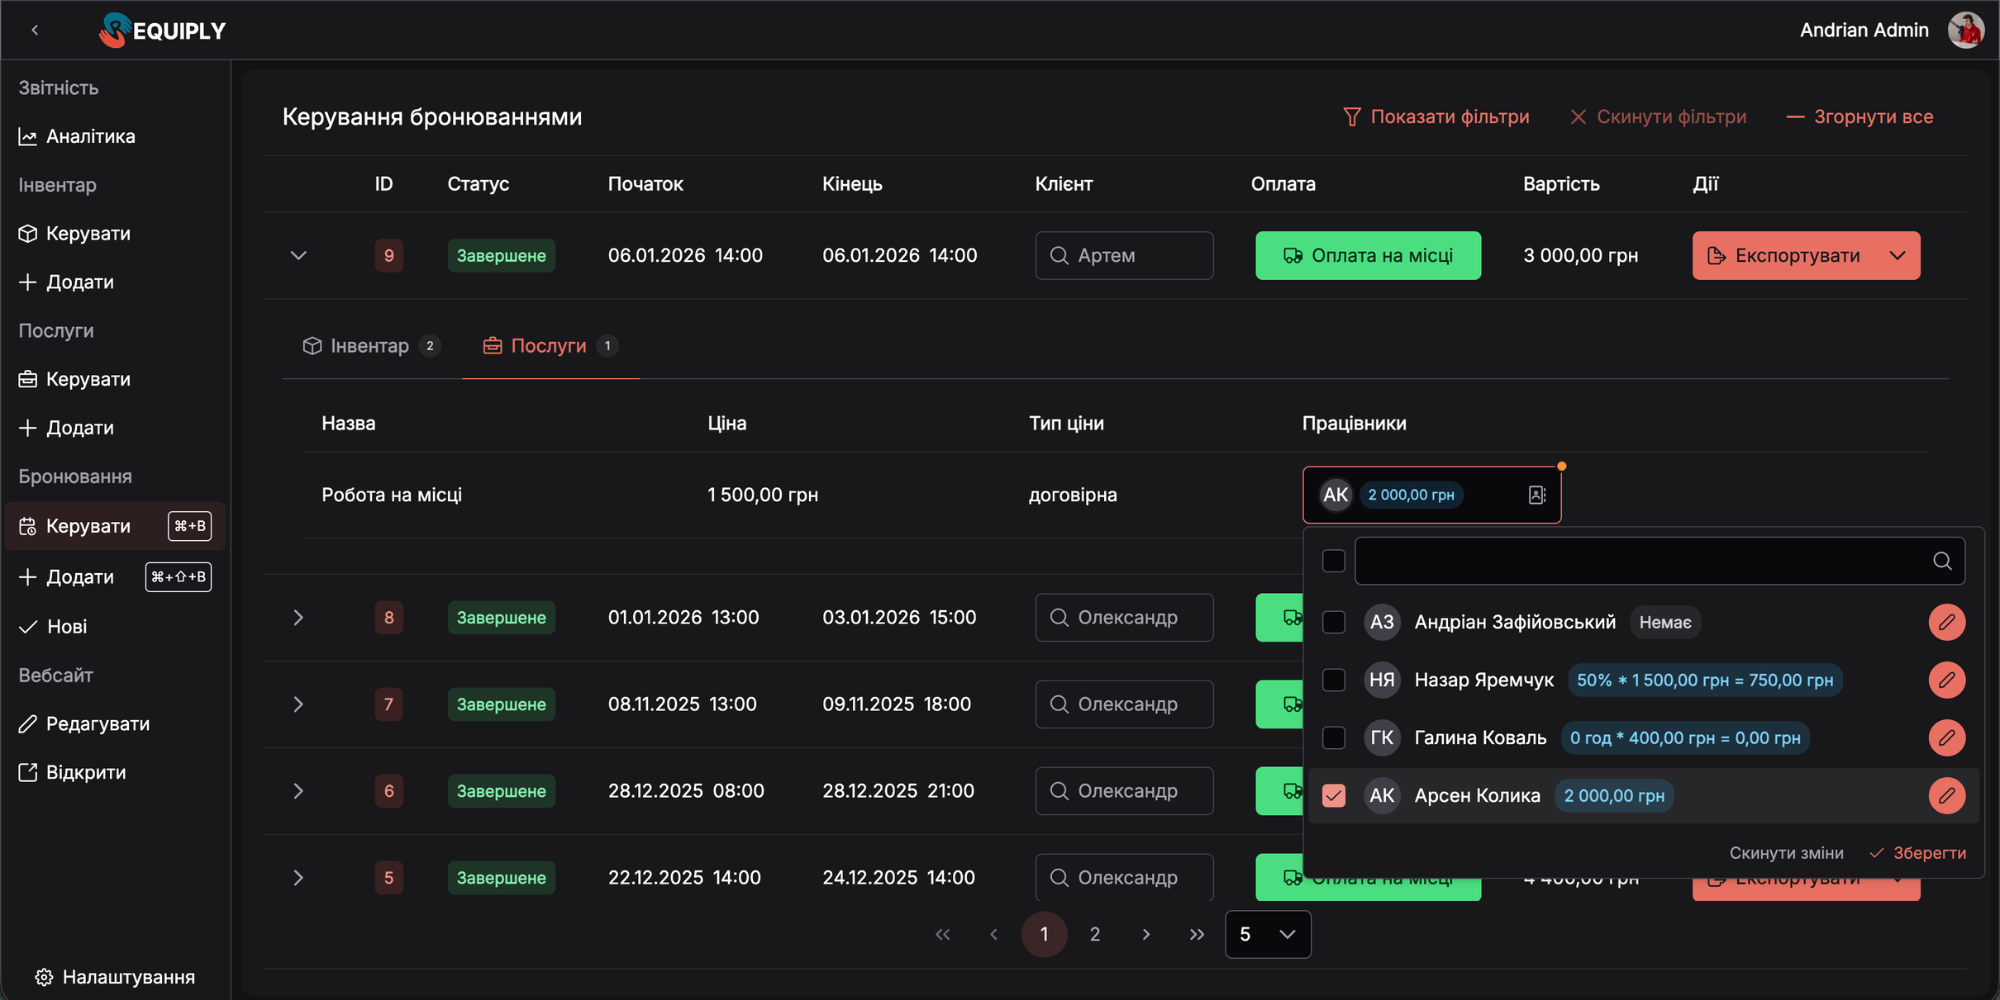Screen dimensions: 2000x1000
Task: Check the box for Назар Яремчук
Action: tap(1334, 680)
